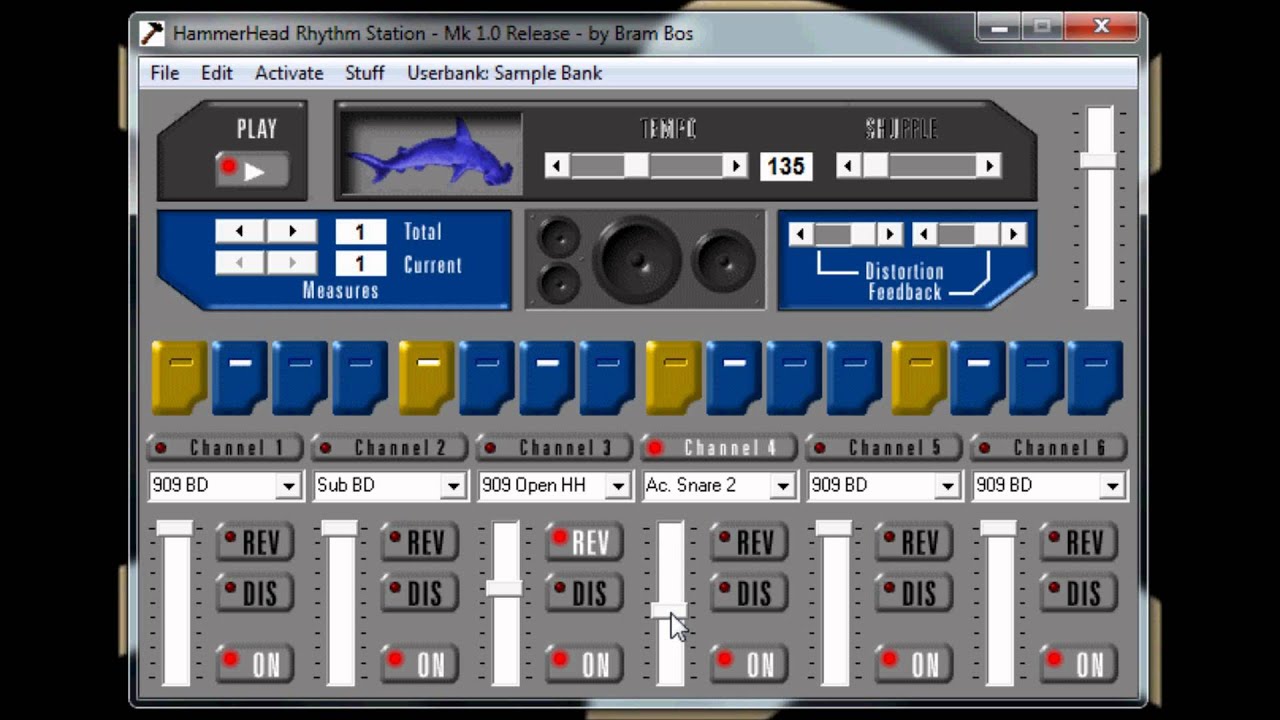Open the Ac. Snare 2 dropdown
Image resolution: width=1280 pixels, height=720 pixels.
(783, 486)
